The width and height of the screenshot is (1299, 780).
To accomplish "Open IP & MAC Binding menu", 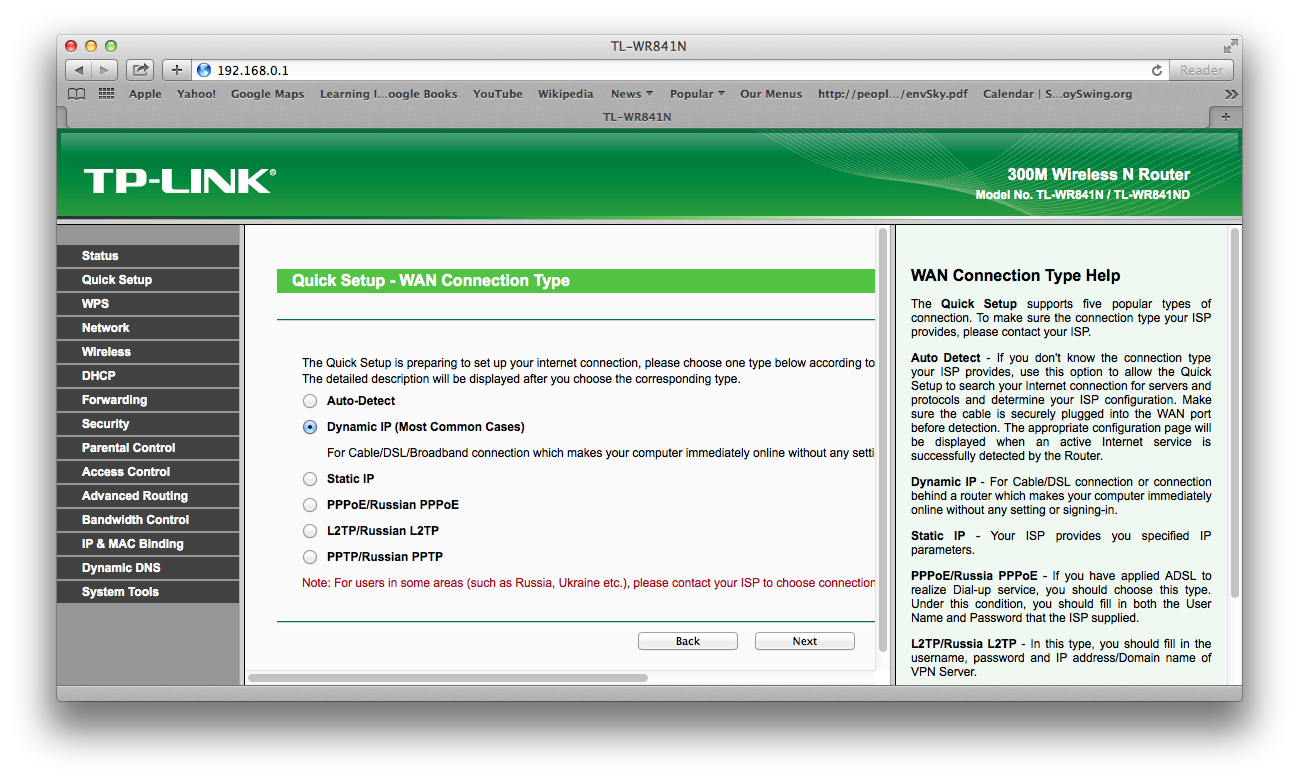I will (148, 544).
